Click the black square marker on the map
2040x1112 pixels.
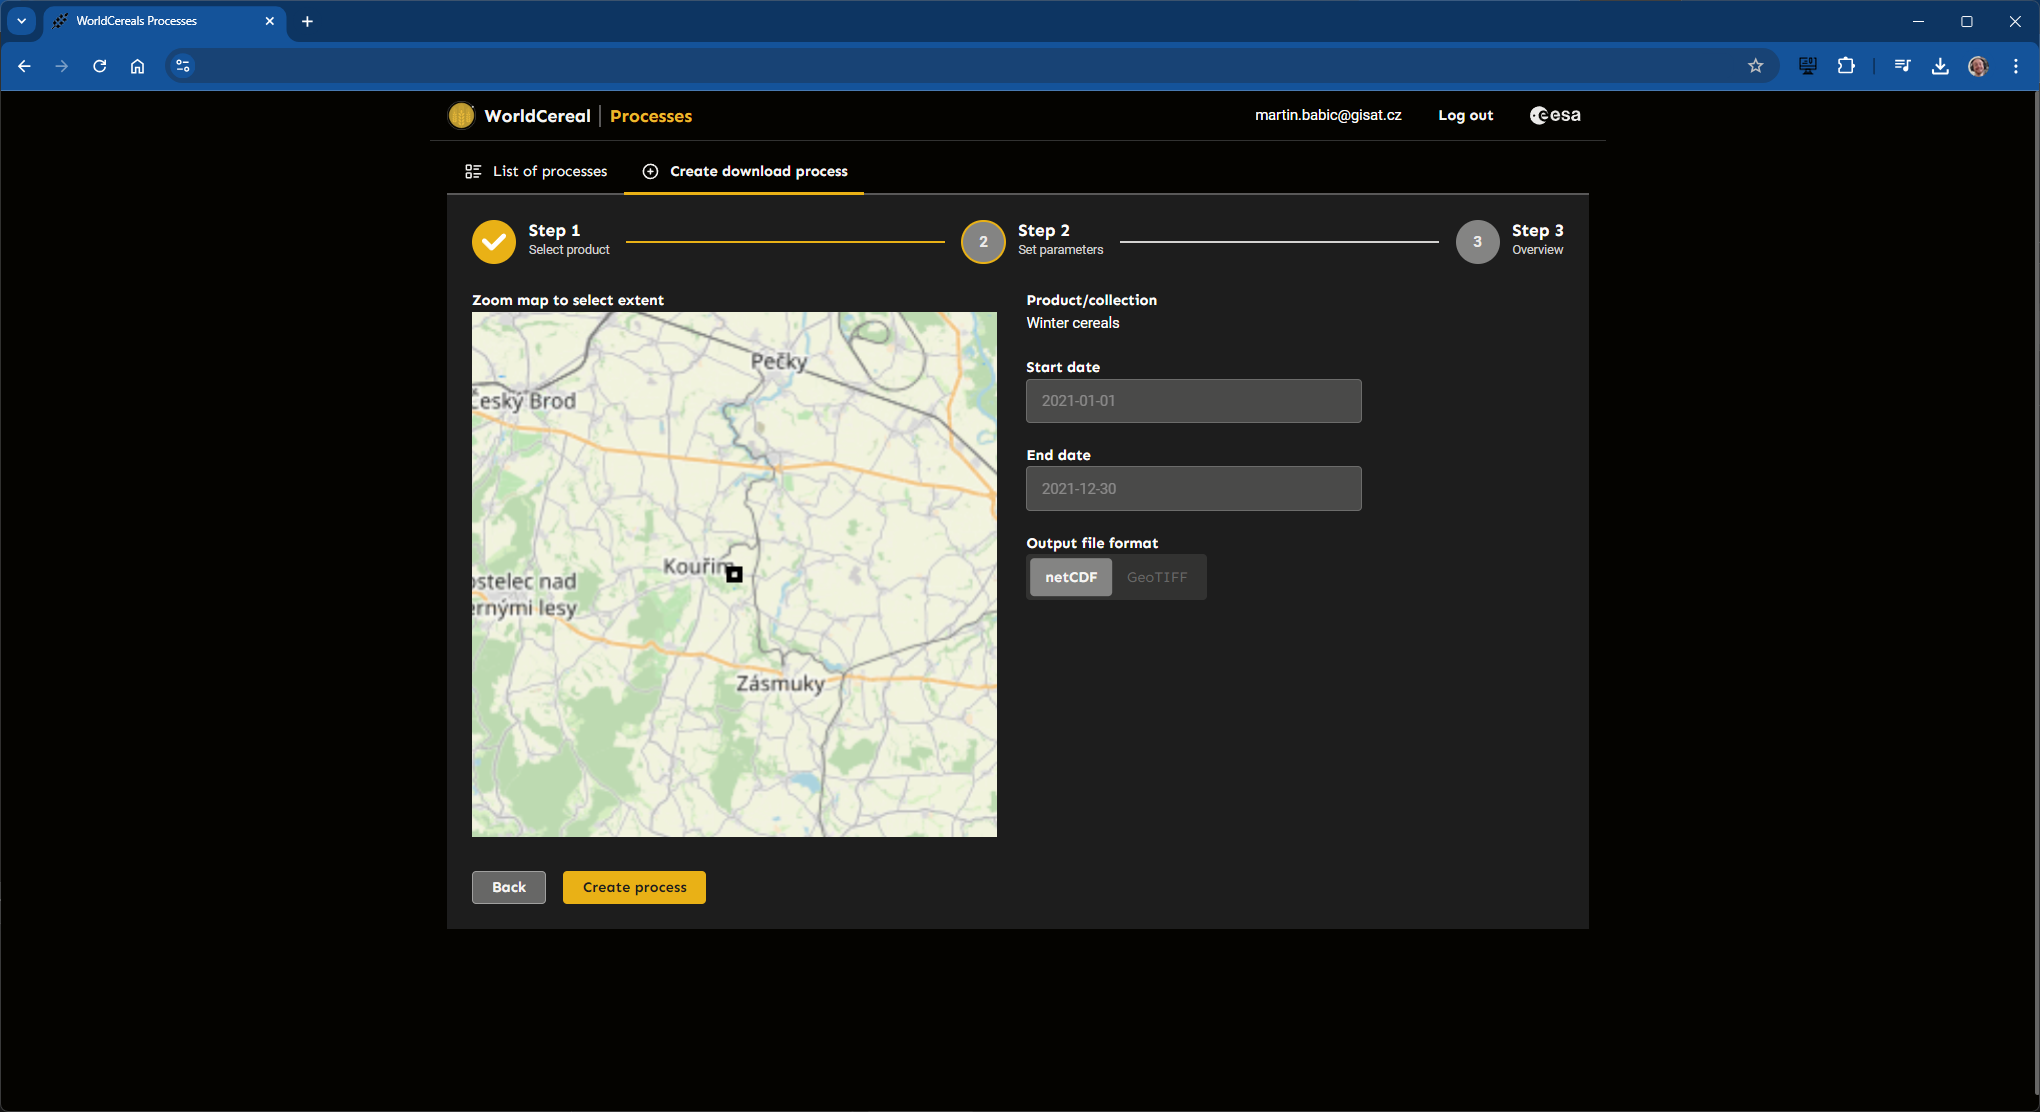(734, 574)
